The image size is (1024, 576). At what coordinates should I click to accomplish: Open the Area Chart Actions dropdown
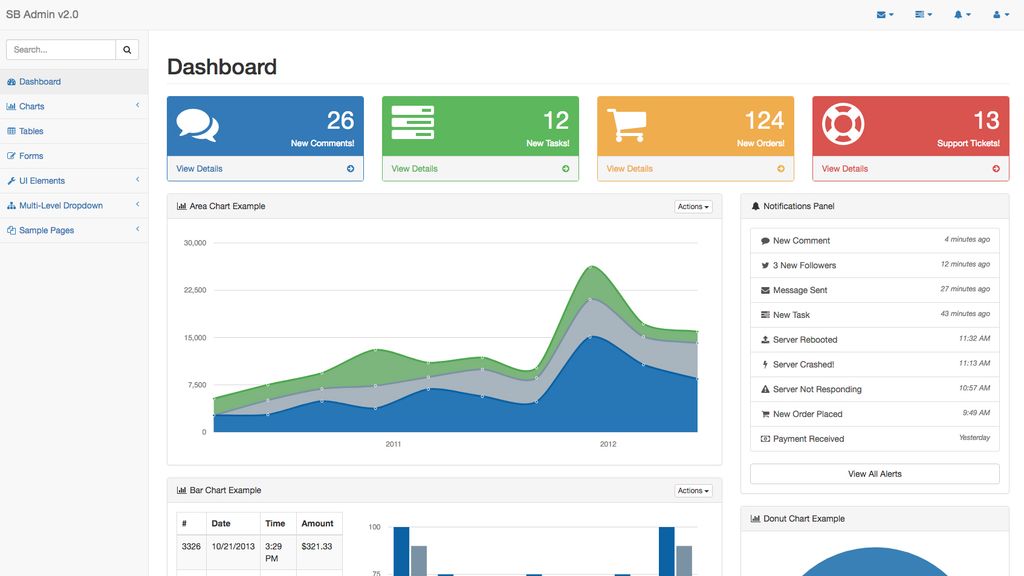694,206
